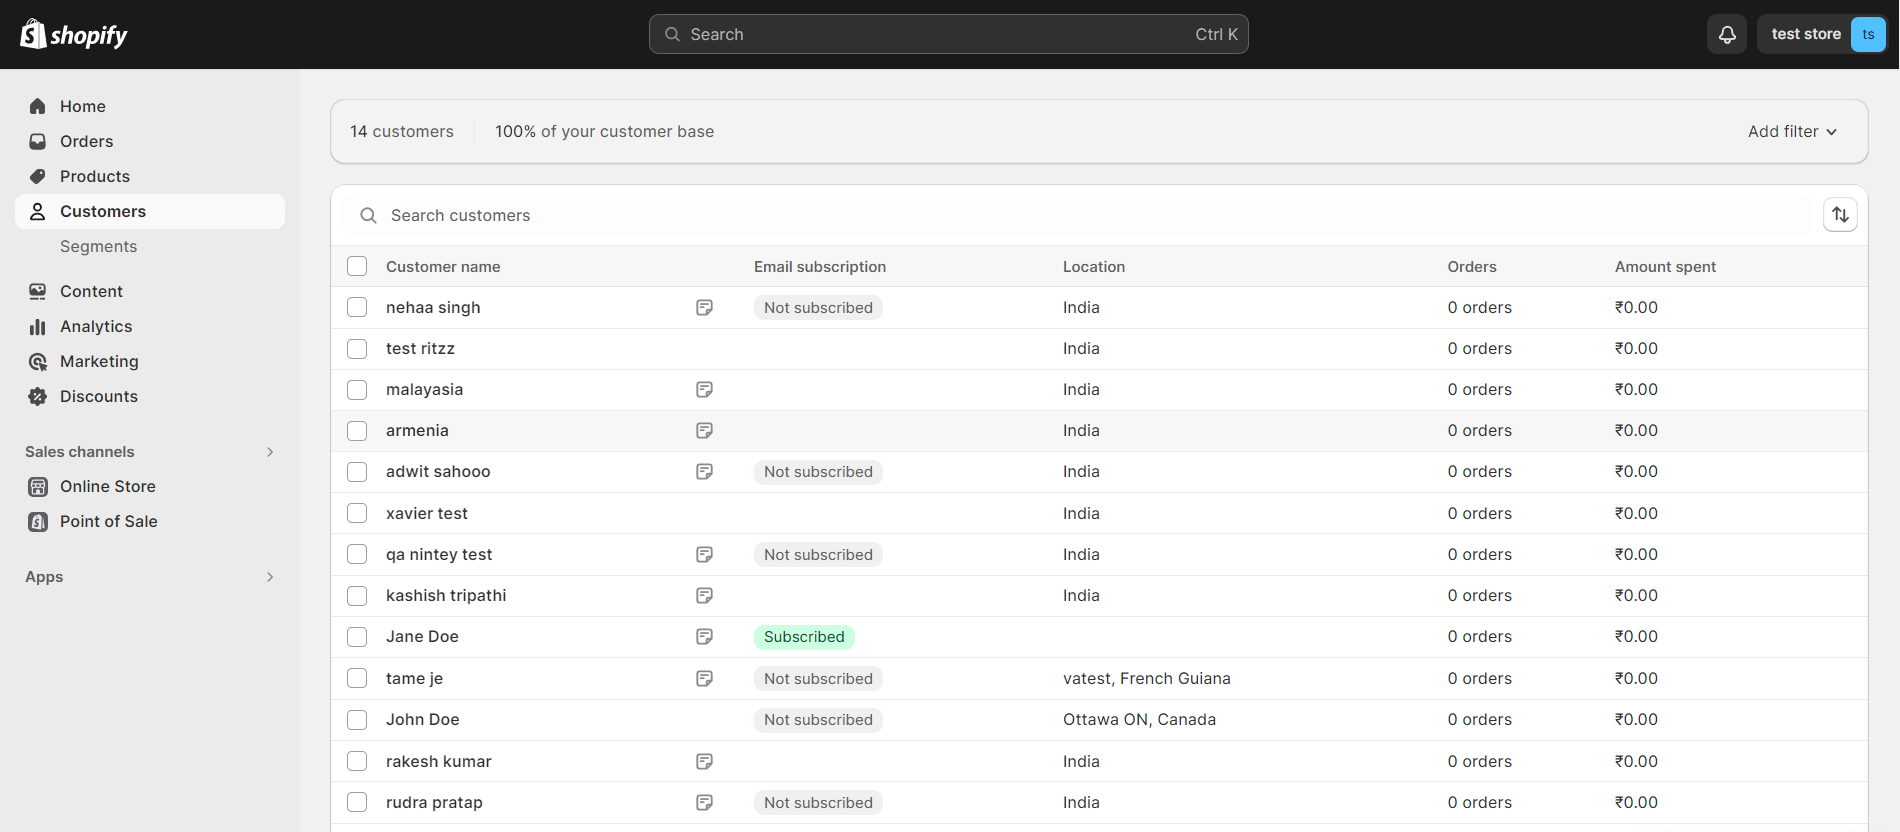Click the Home icon in sidebar
Image resolution: width=1900 pixels, height=832 pixels.
pyautogui.click(x=38, y=106)
